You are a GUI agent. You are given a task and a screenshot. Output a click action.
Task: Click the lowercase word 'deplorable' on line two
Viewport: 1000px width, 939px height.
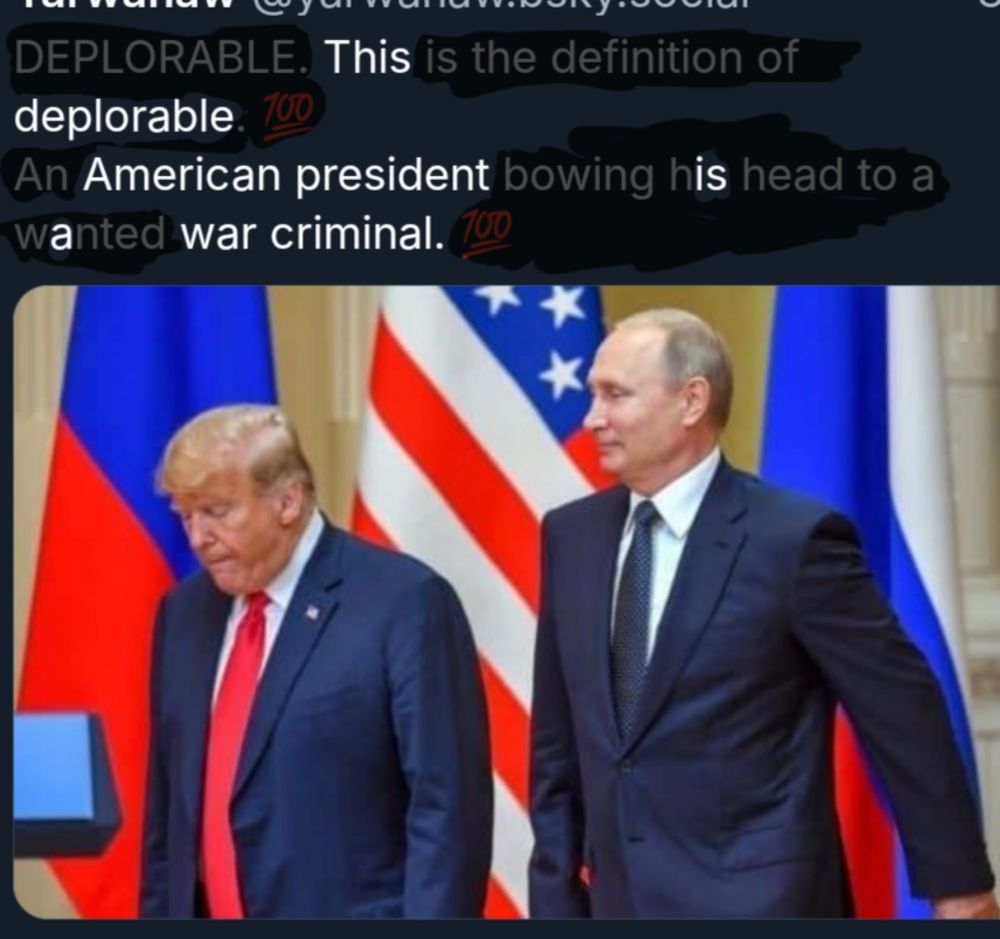click(124, 116)
